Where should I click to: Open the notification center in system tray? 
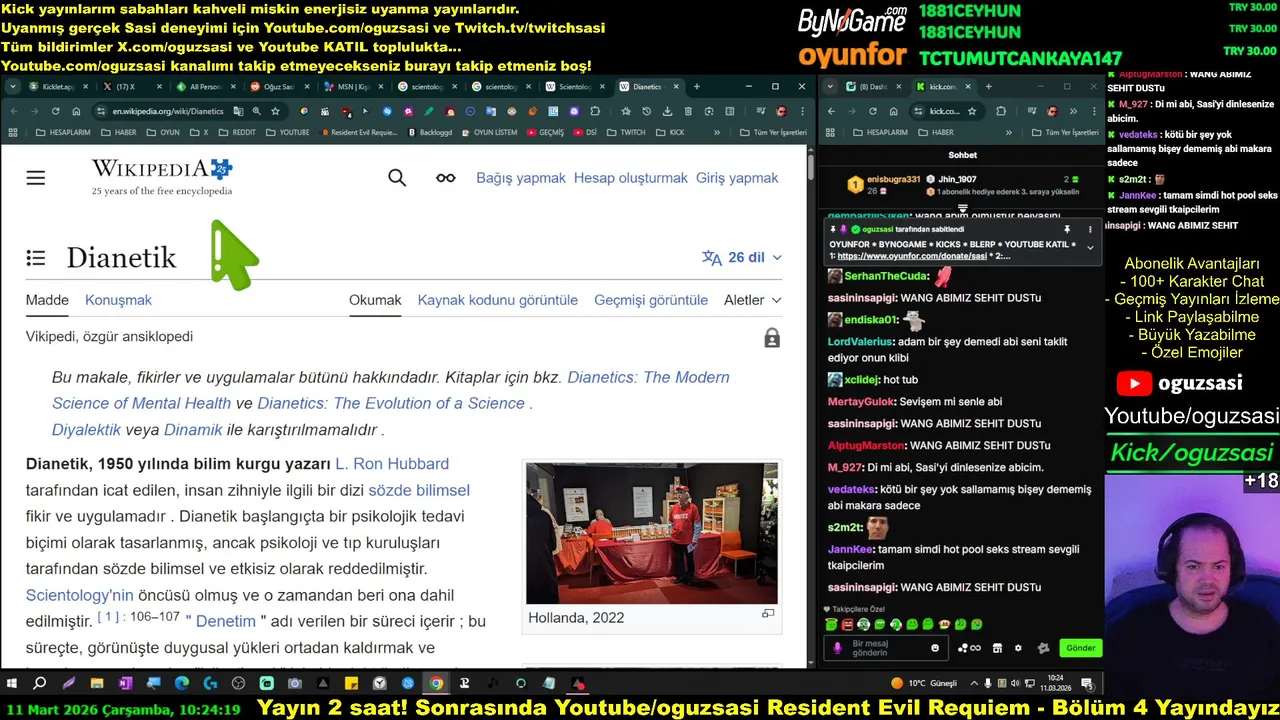1088,684
